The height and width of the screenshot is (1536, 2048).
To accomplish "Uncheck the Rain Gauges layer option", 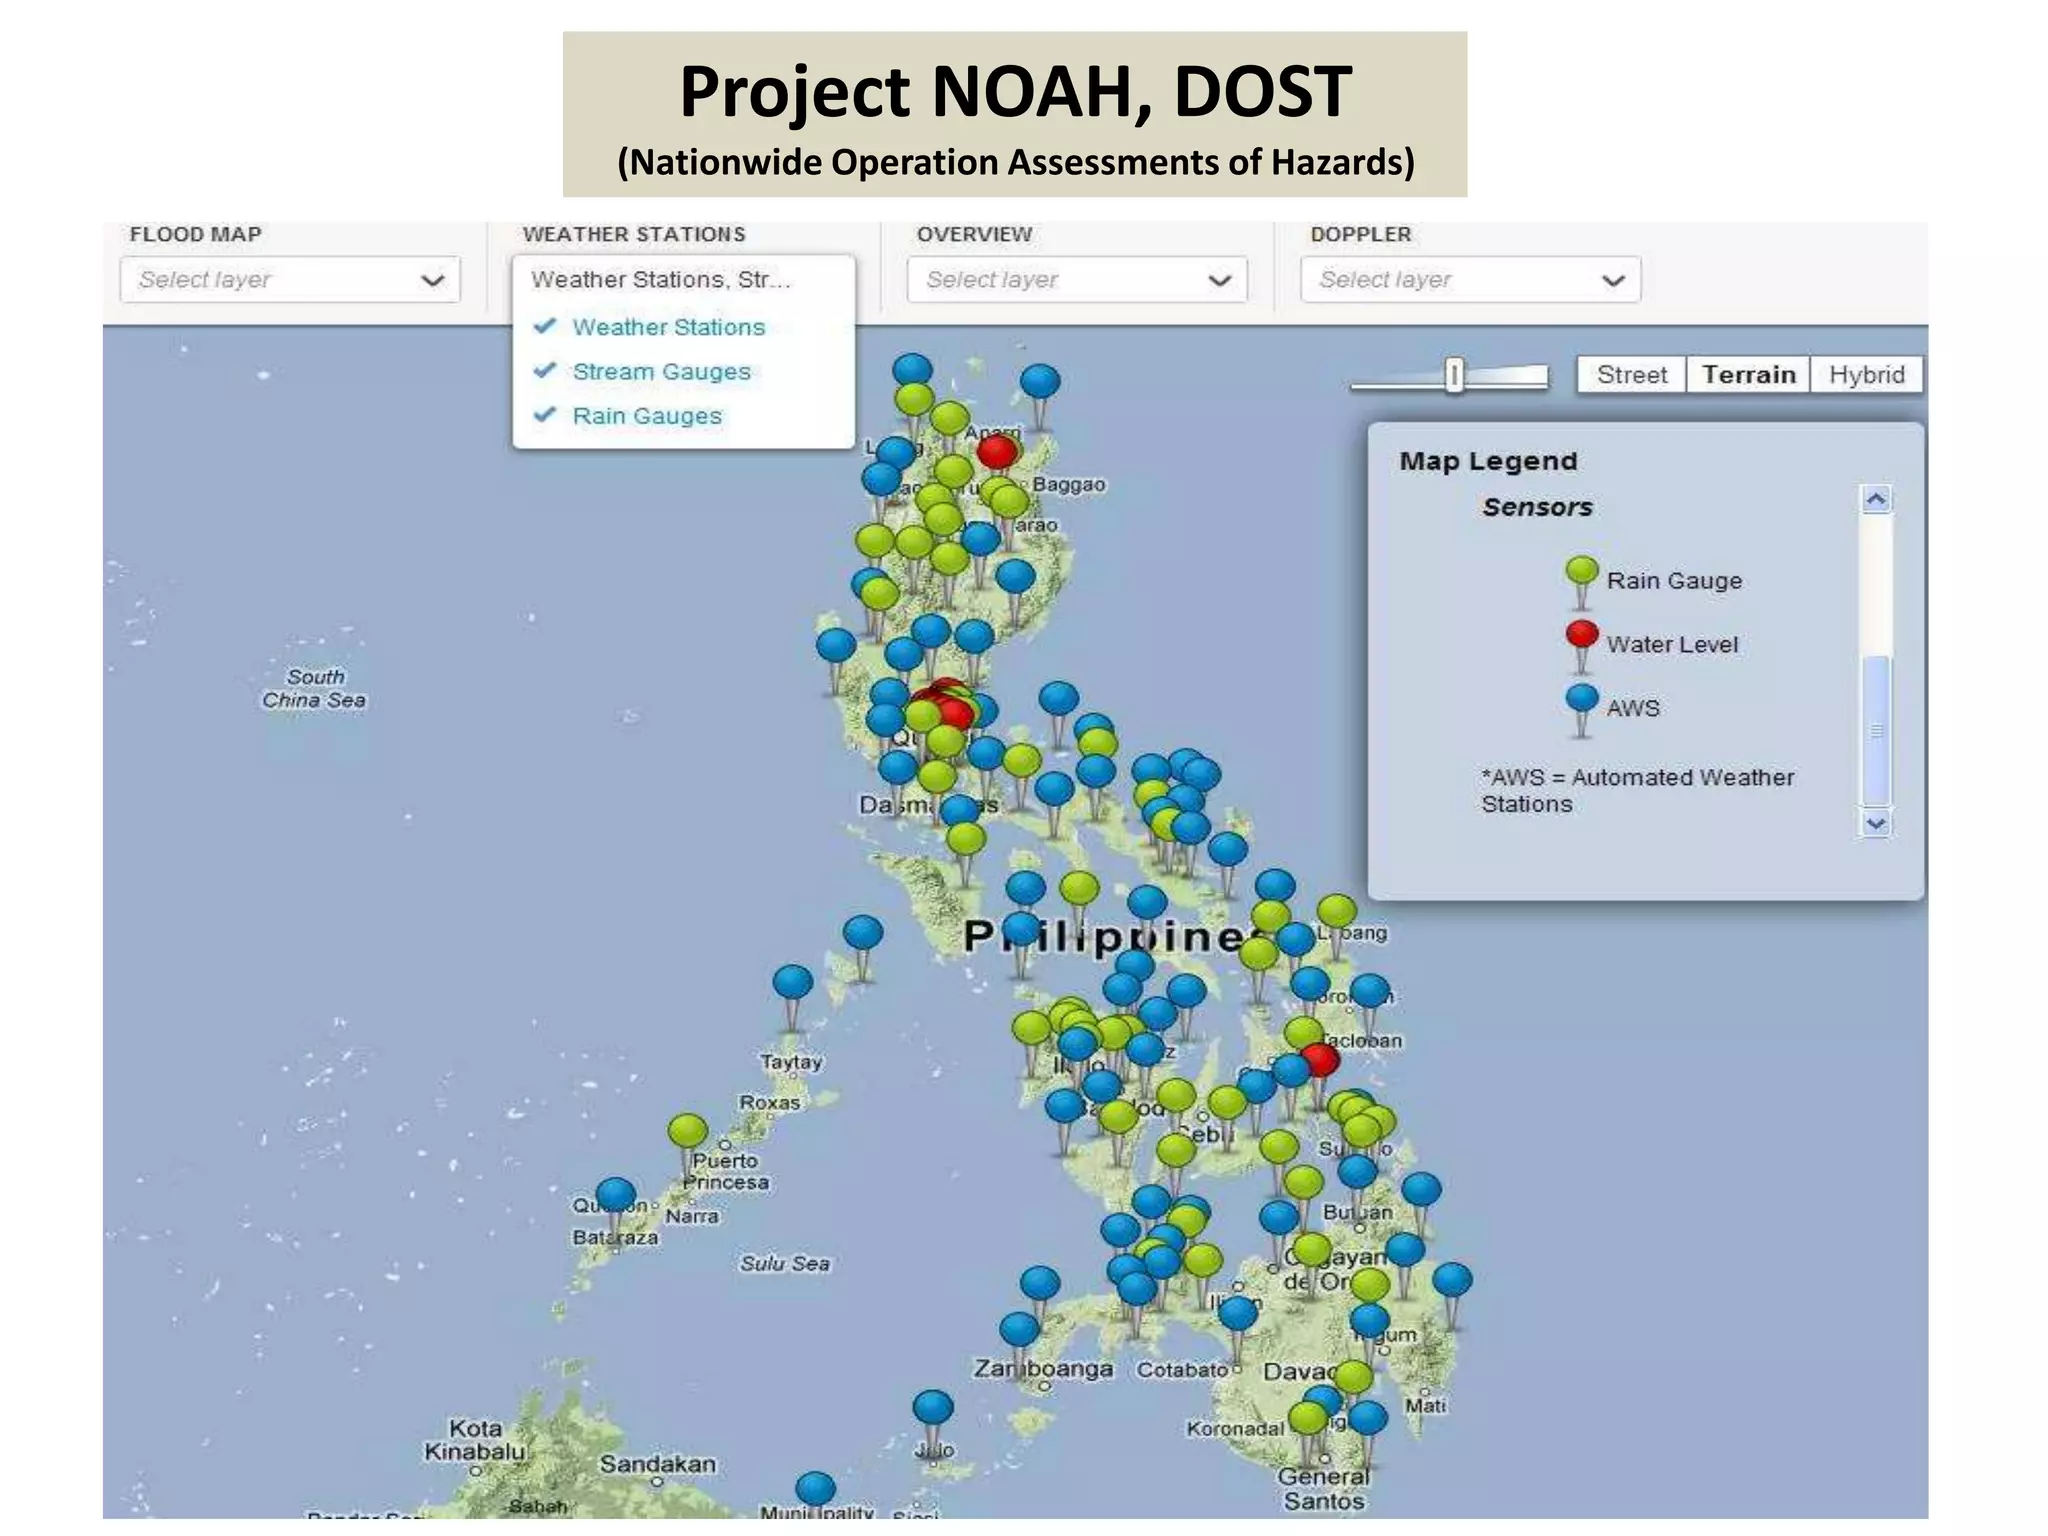I will click(629, 416).
